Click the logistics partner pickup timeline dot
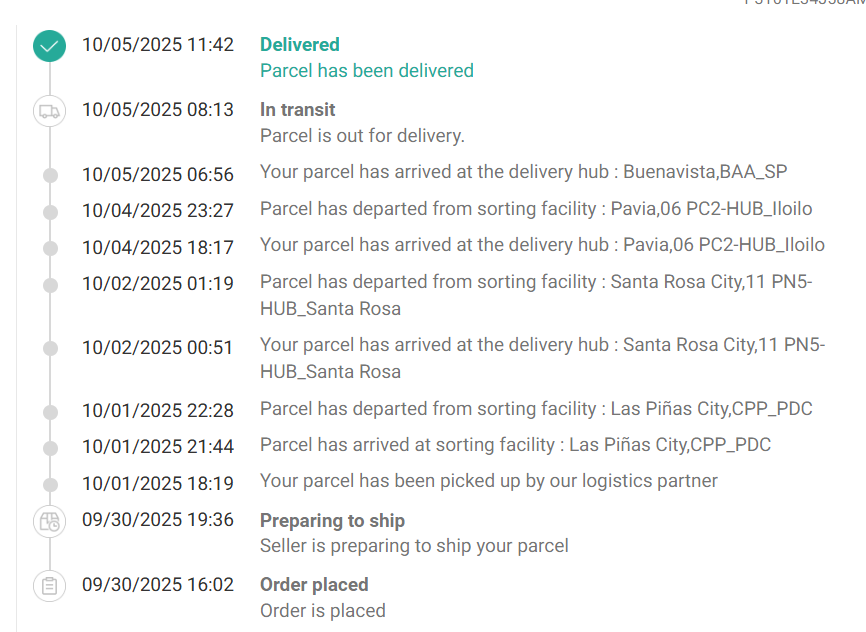 click(x=50, y=483)
